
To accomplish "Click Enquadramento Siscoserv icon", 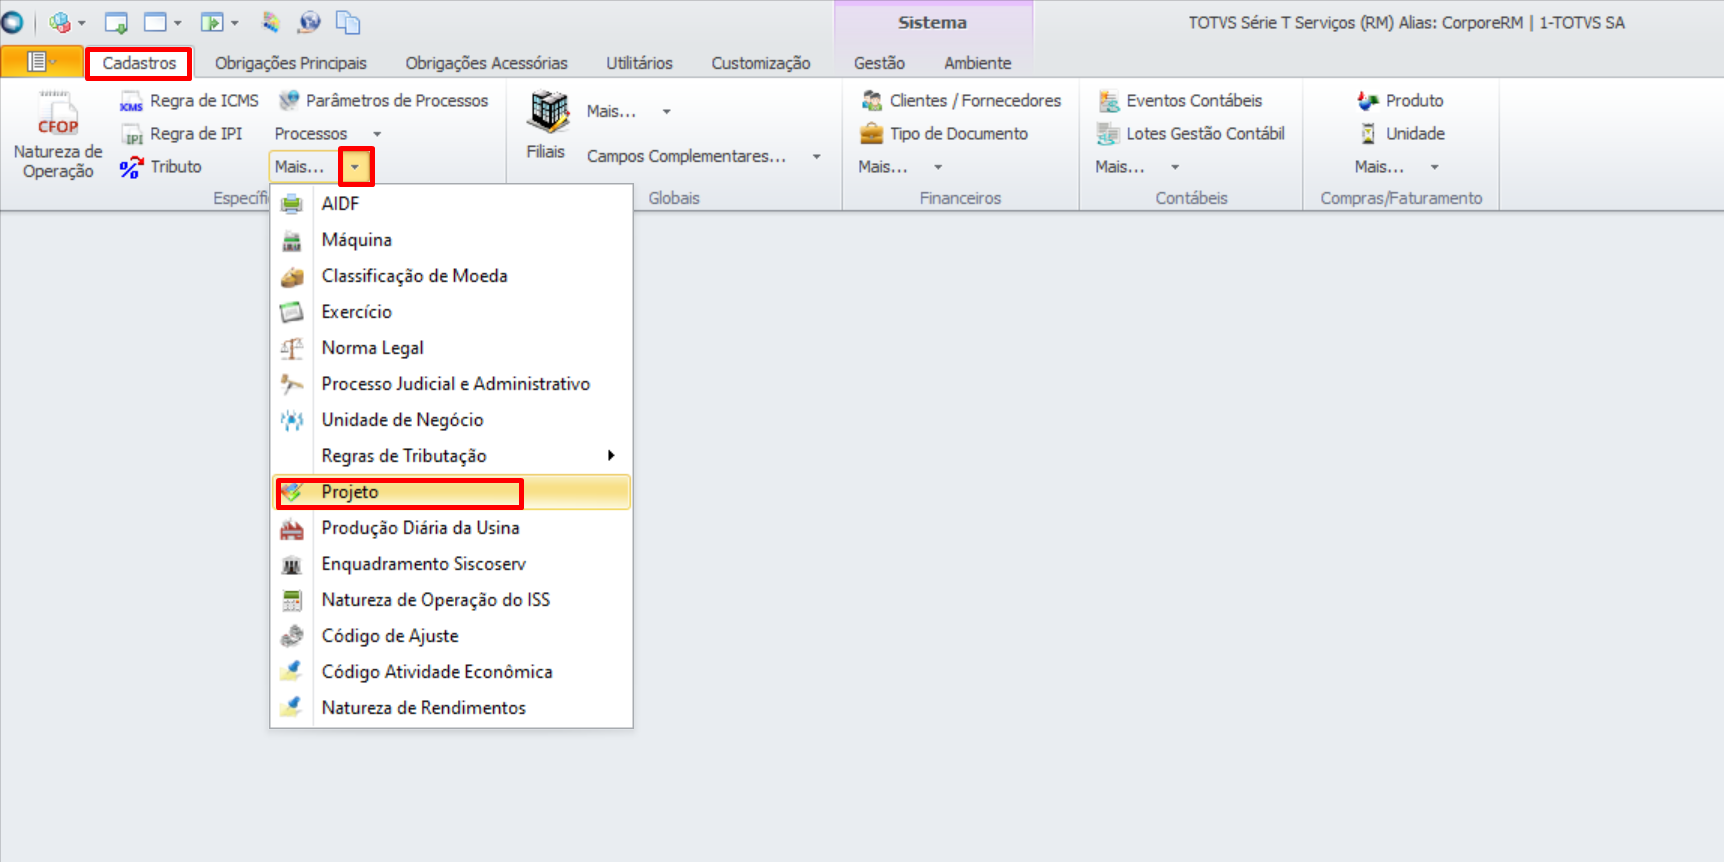I will (291, 564).
